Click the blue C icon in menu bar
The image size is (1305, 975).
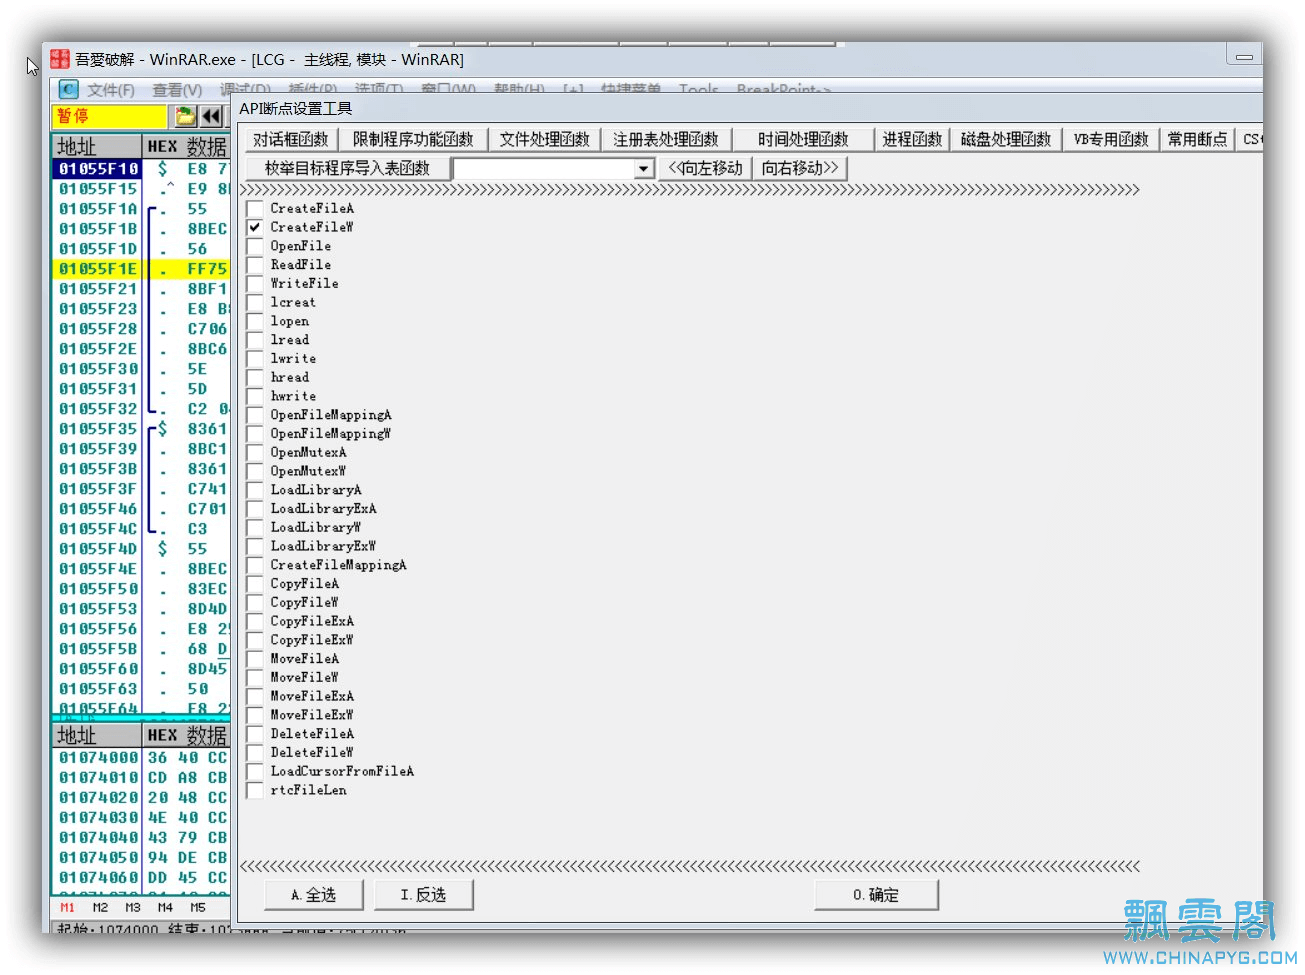68,89
